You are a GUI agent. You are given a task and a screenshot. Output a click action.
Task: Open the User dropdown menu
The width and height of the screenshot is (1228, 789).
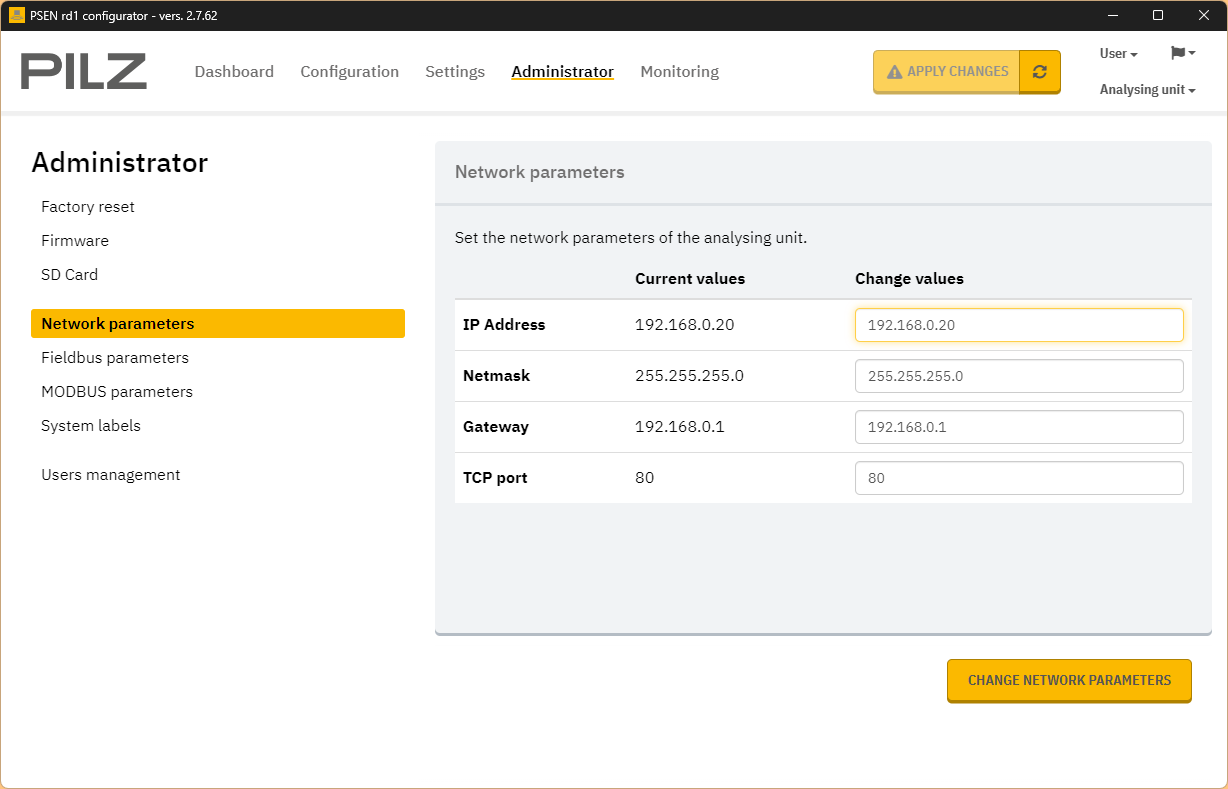(x=1118, y=54)
